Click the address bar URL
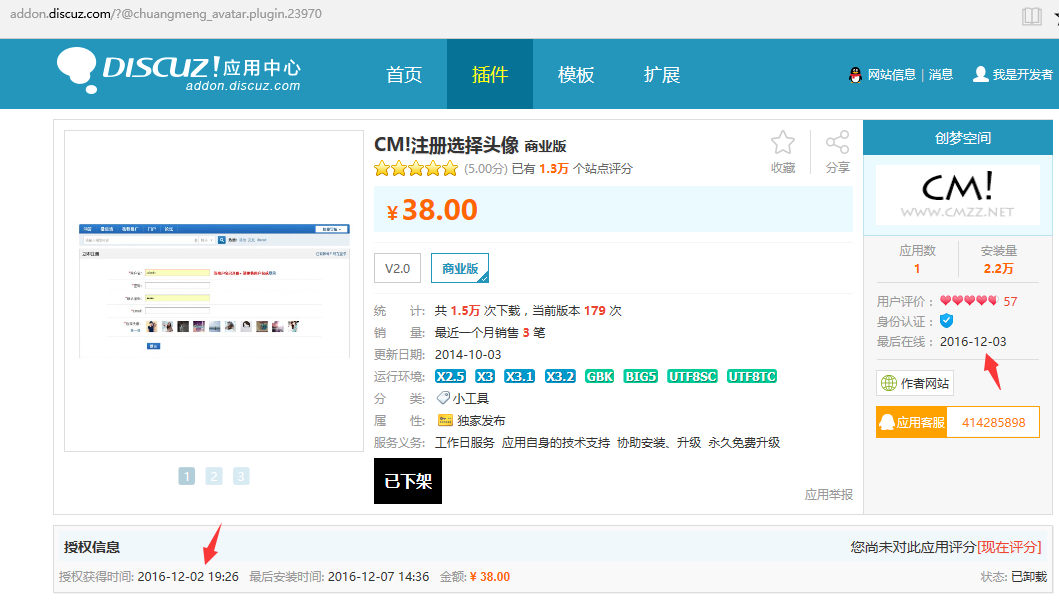 point(165,14)
